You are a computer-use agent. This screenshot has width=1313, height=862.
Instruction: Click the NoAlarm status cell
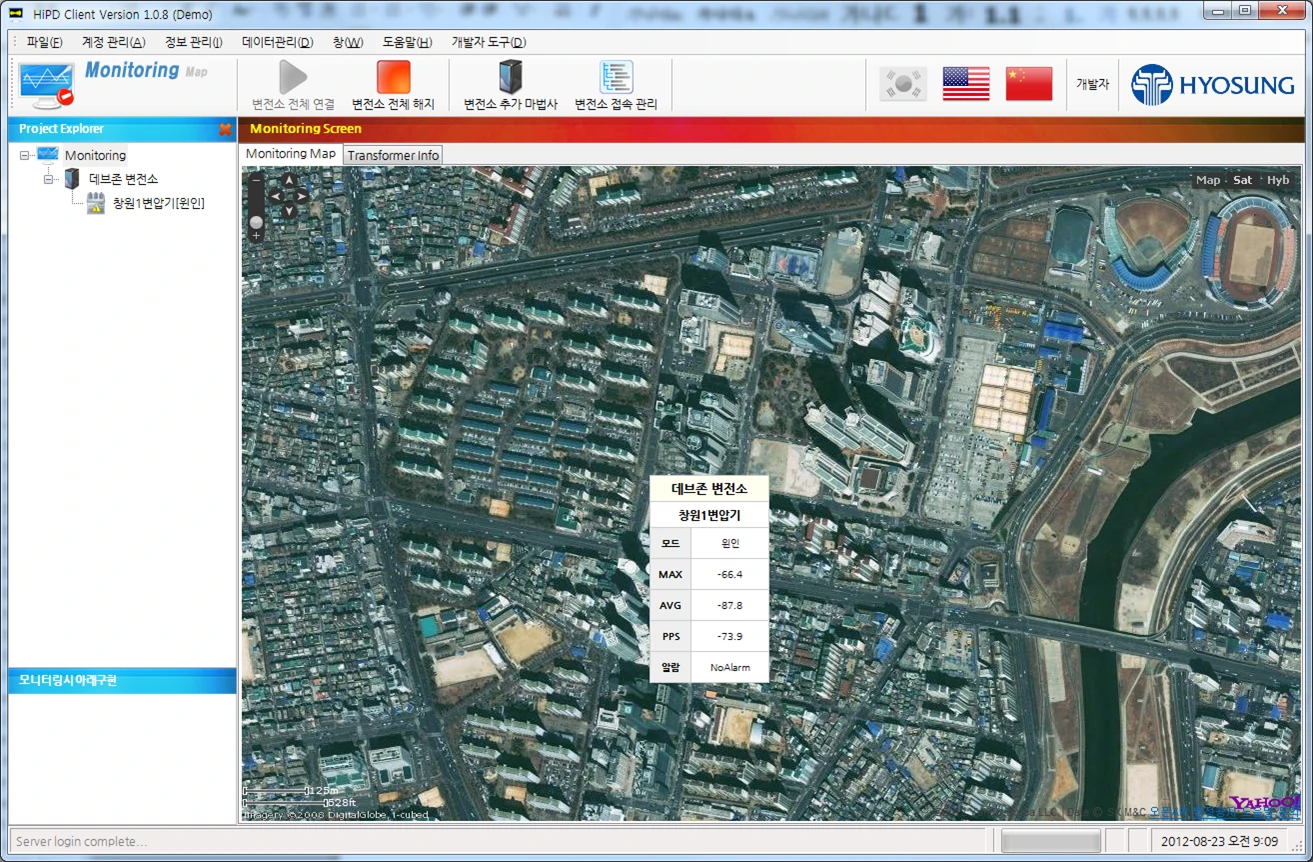pyautogui.click(x=730, y=667)
